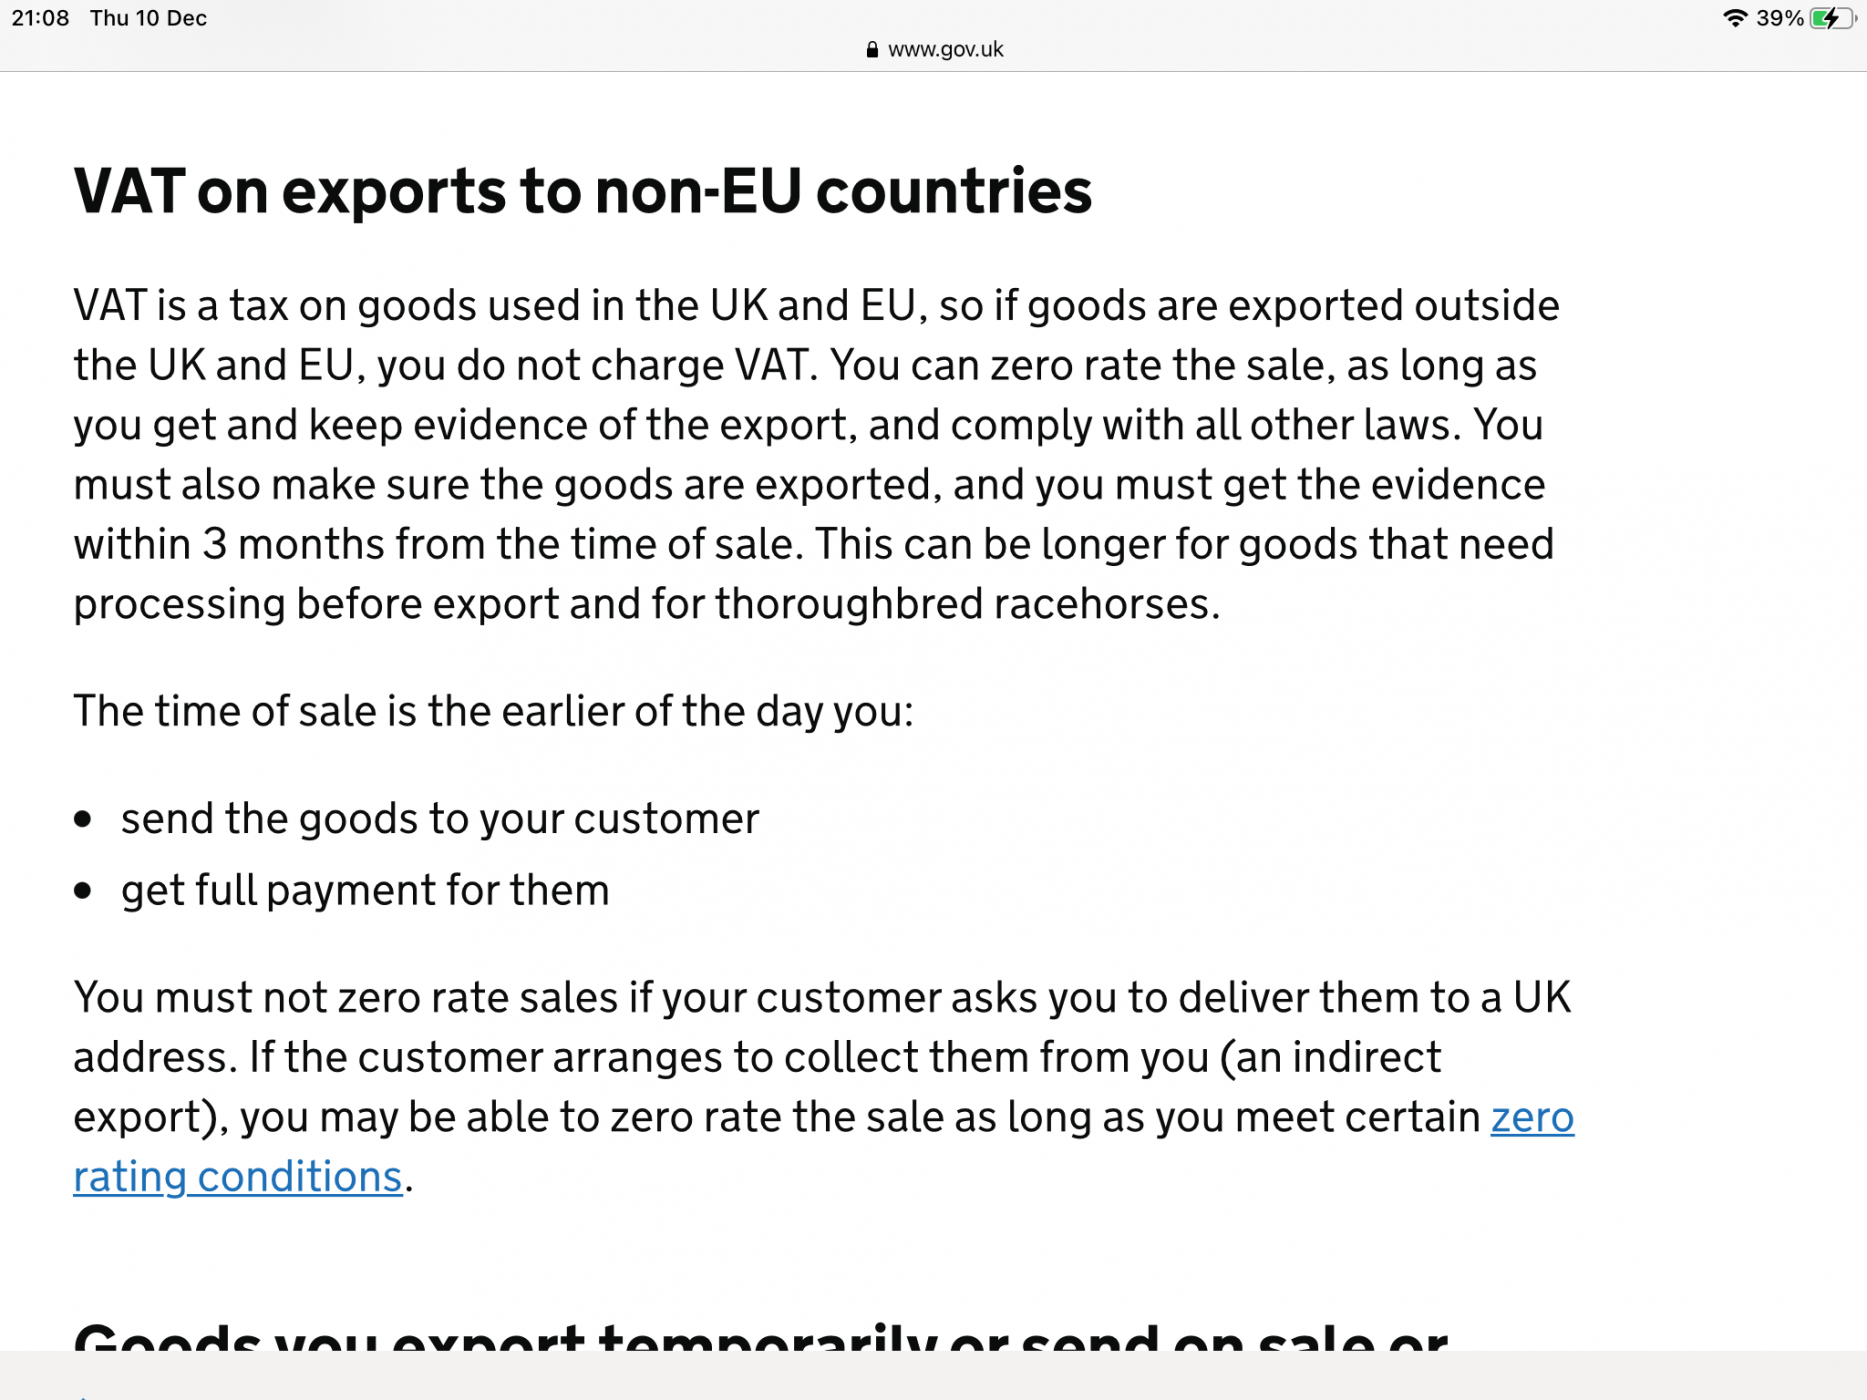Tap the grey bar at page bottom
The width and height of the screenshot is (1867, 1400).
click(933, 1375)
